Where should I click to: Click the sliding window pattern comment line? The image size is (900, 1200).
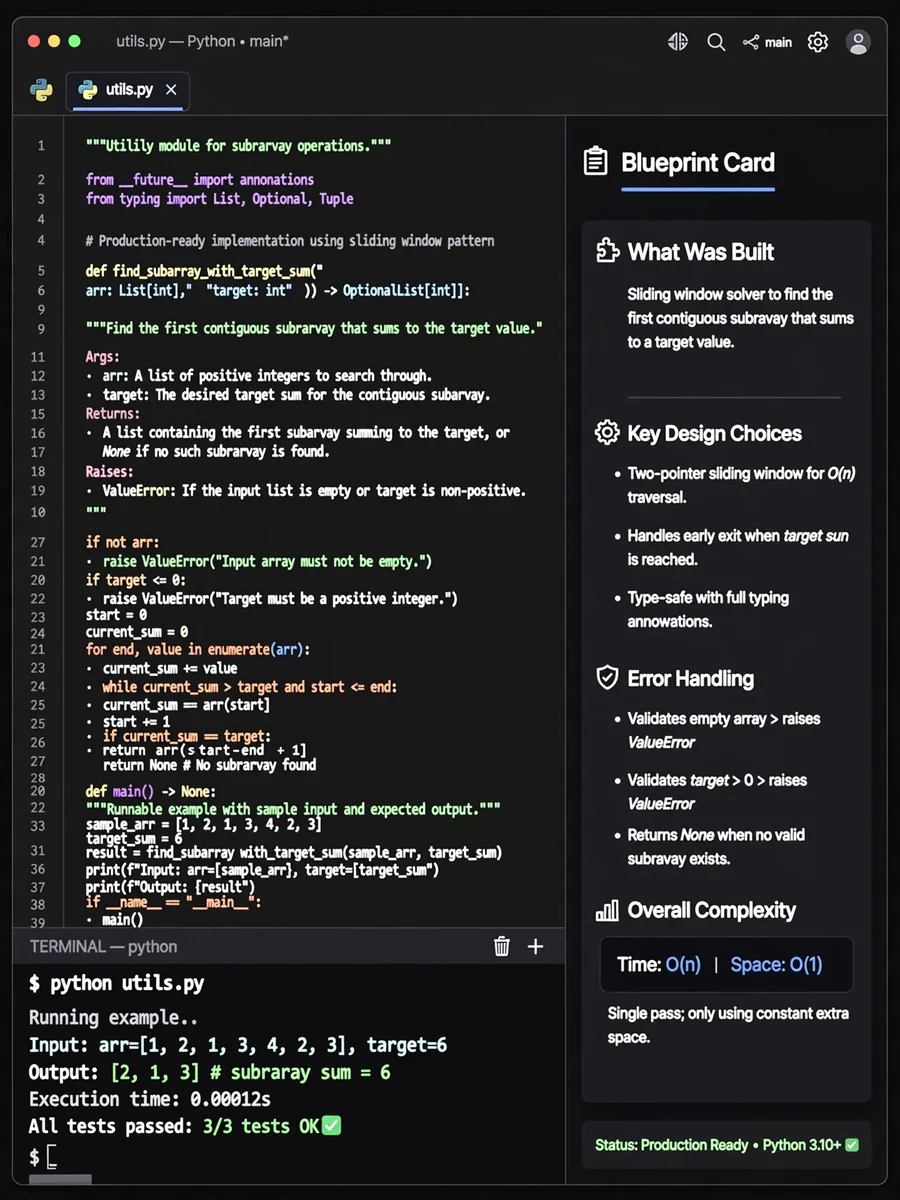coord(290,241)
